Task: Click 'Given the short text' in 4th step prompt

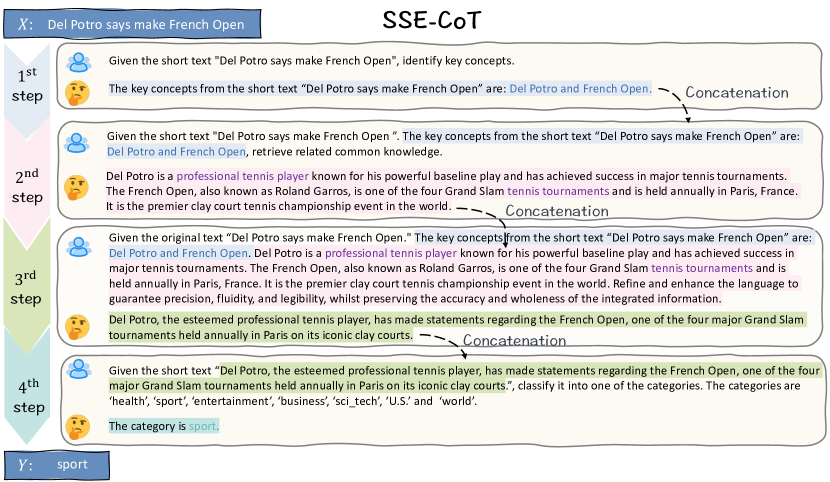Action: 160,371
